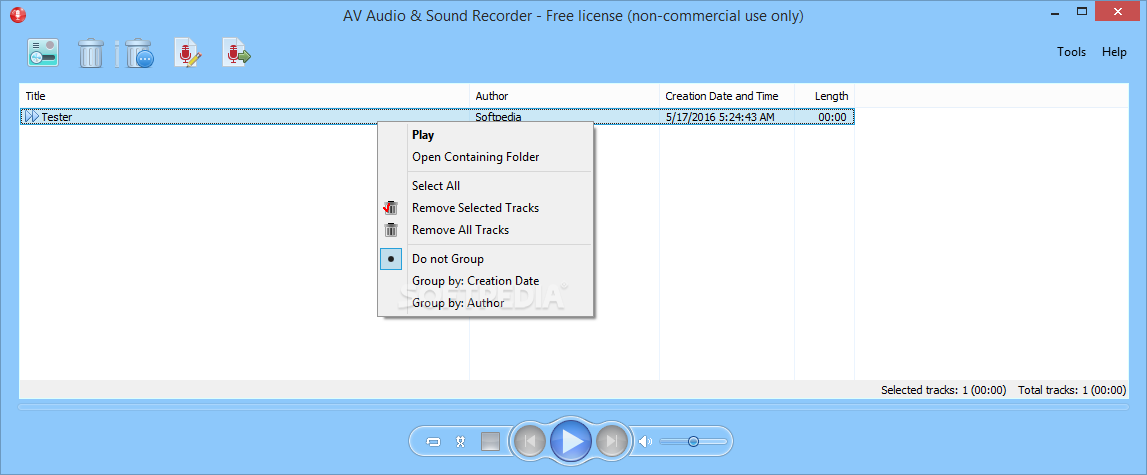Select the Tester track title

[x=56, y=116]
